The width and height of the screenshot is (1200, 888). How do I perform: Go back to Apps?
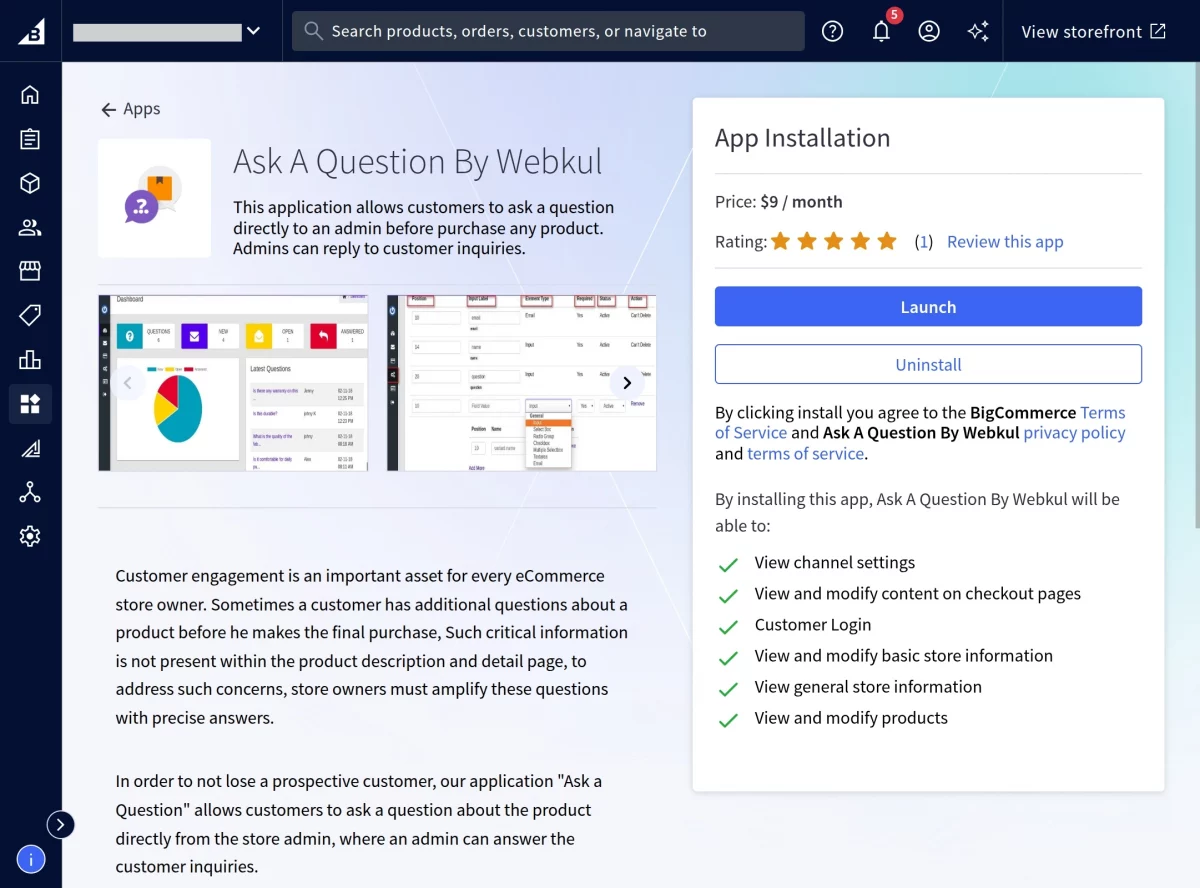(x=130, y=109)
